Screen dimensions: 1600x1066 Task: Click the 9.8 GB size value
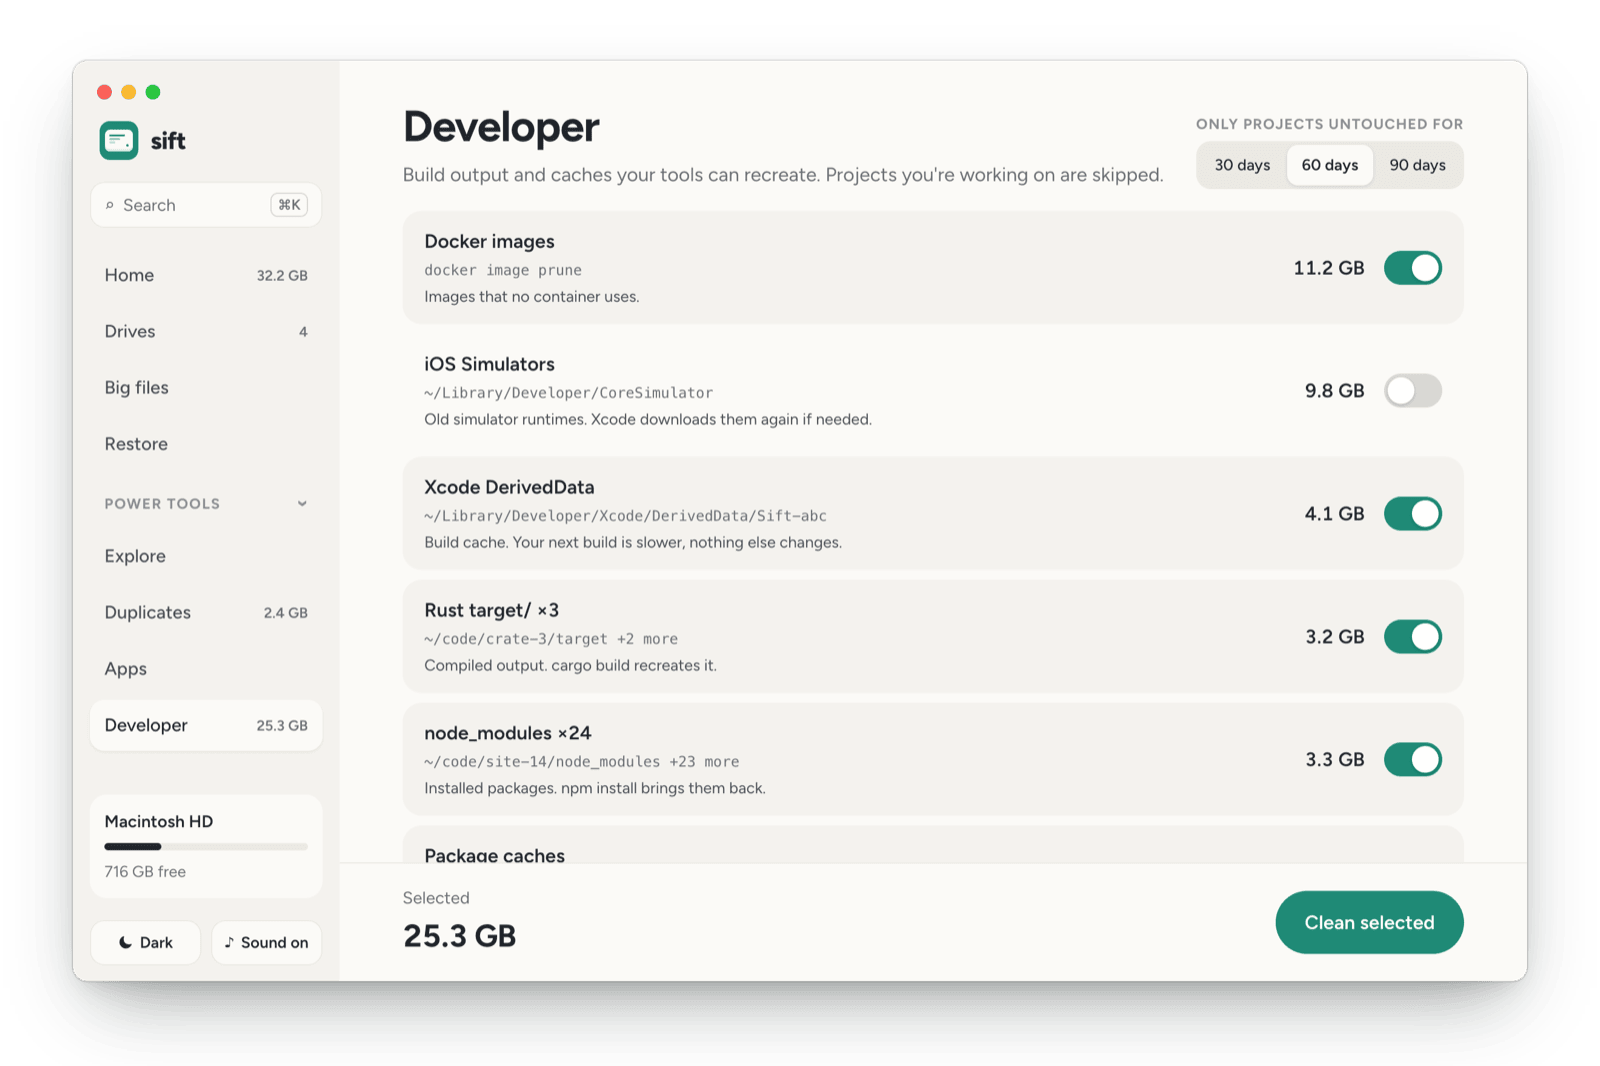coord(1334,391)
